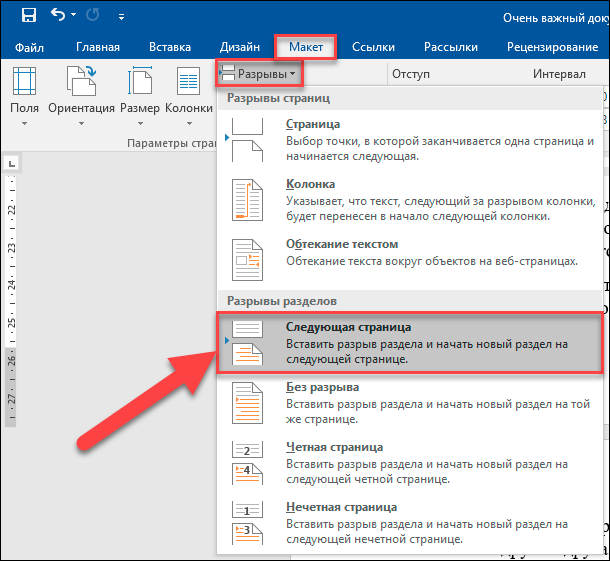Click the Ориентация page icon
The width and height of the screenshot is (610, 561).
[81, 81]
